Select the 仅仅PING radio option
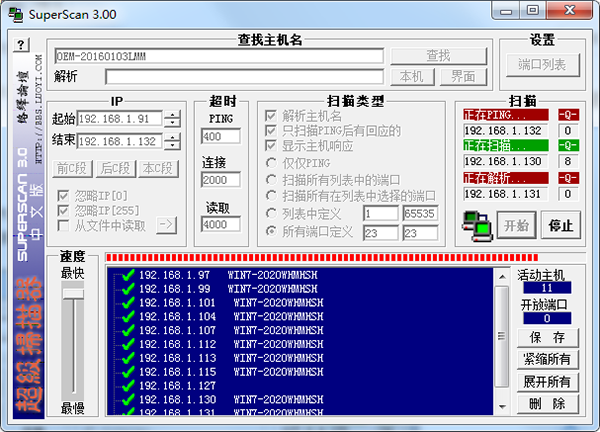 (271, 164)
